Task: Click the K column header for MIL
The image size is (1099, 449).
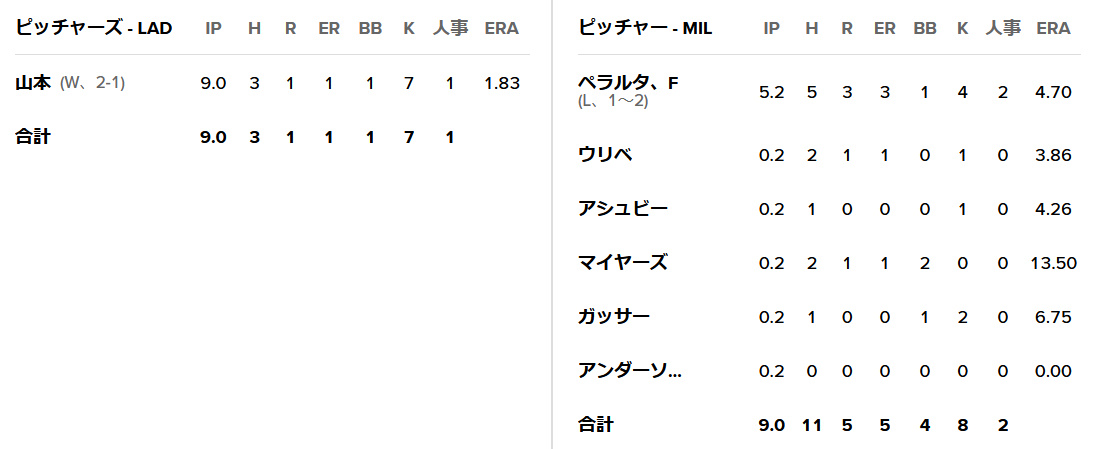Action: coord(962,28)
